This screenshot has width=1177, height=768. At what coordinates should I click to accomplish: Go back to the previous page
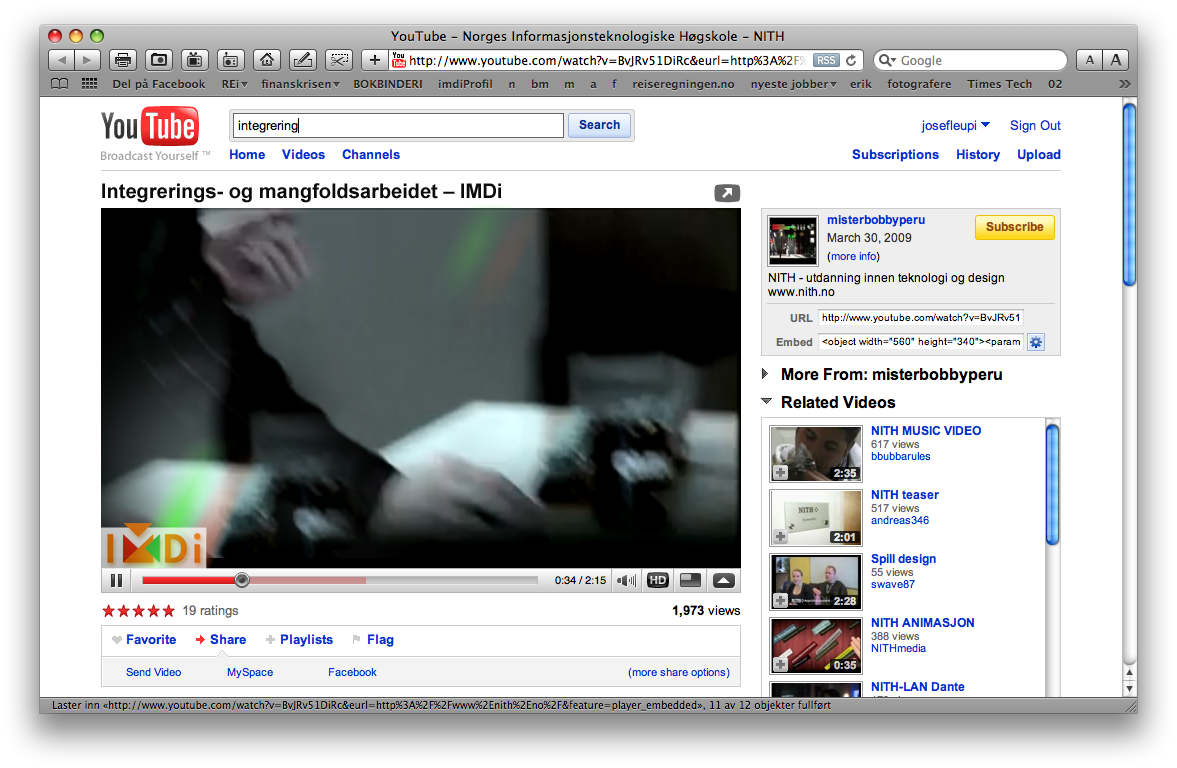tap(62, 60)
